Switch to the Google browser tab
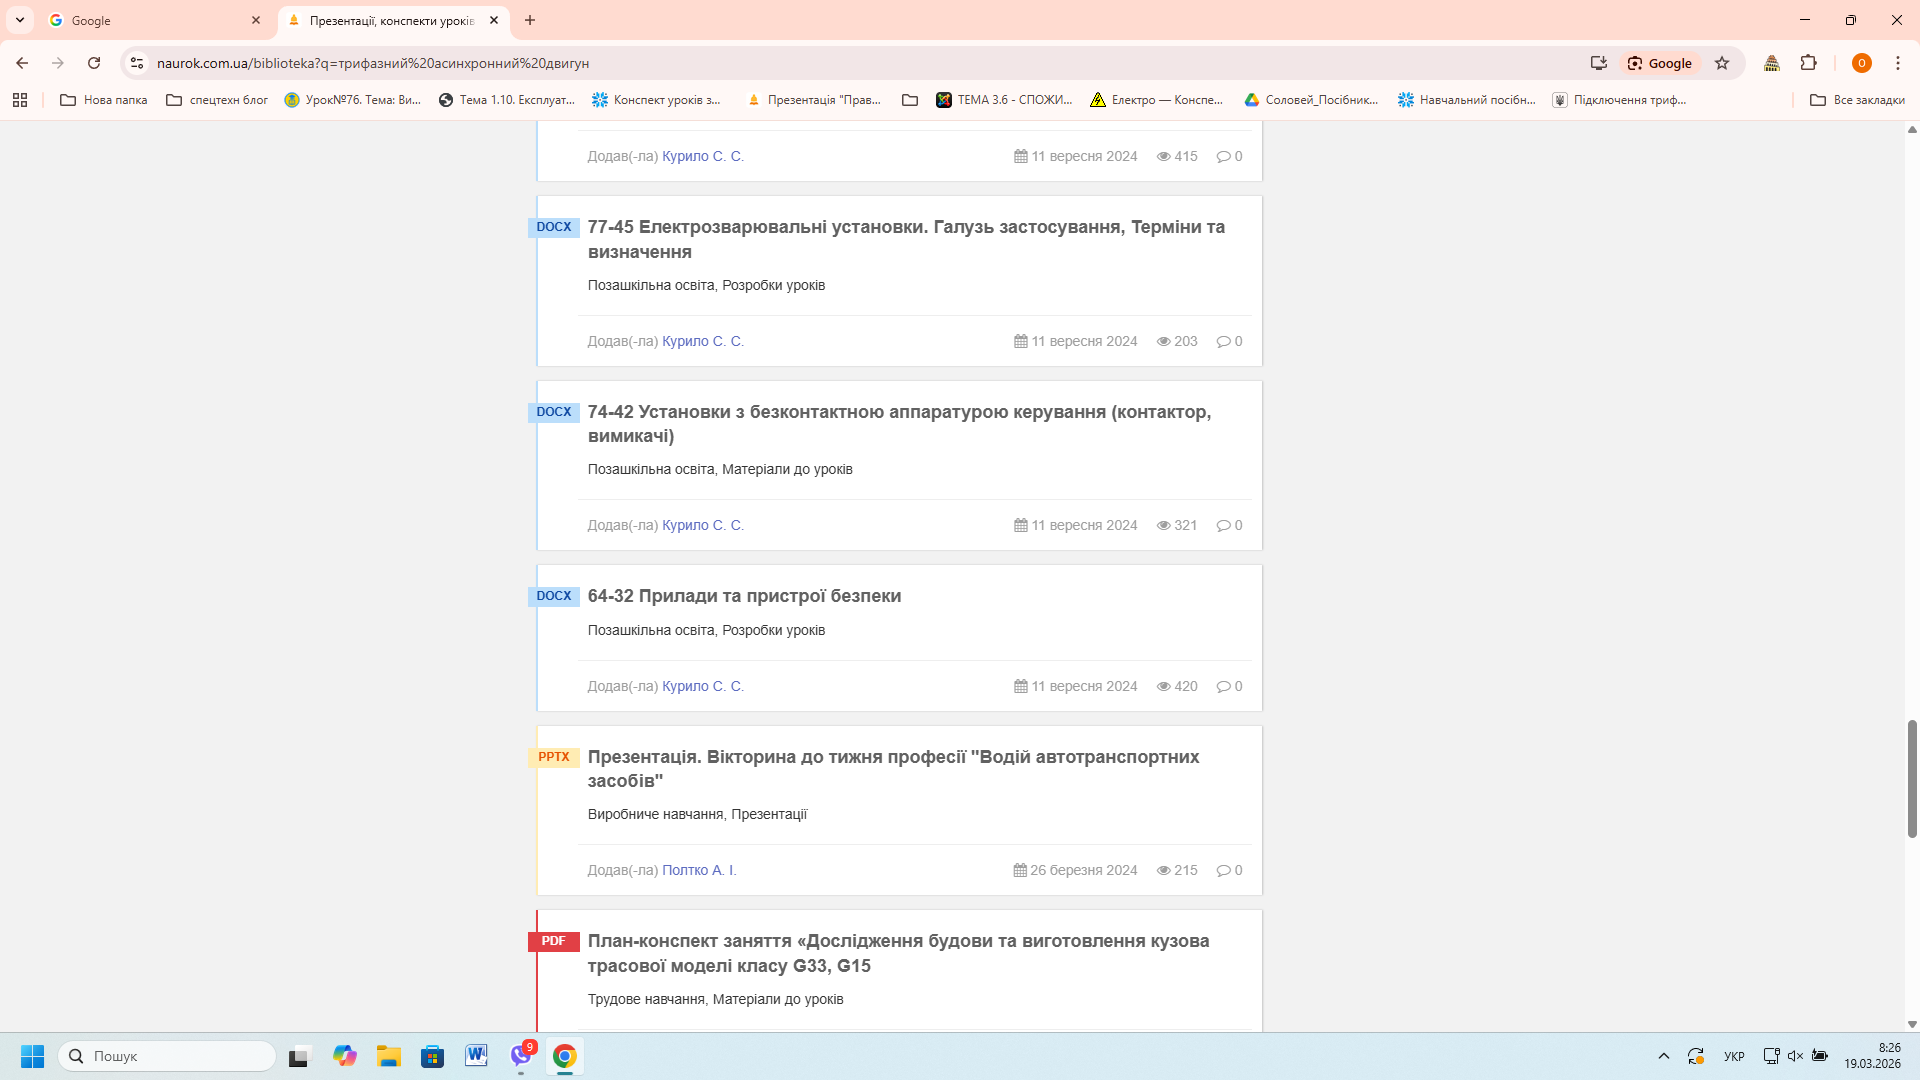 (x=150, y=20)
